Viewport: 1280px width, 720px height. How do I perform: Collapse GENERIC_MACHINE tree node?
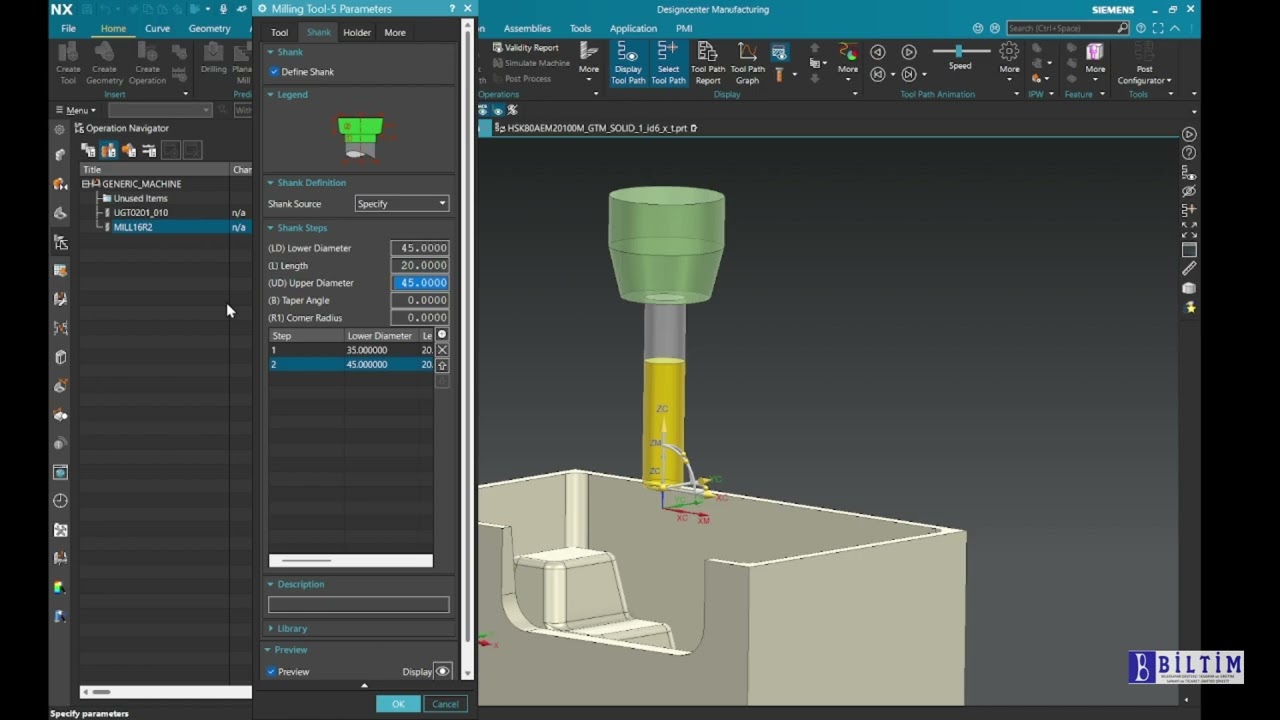87,184
